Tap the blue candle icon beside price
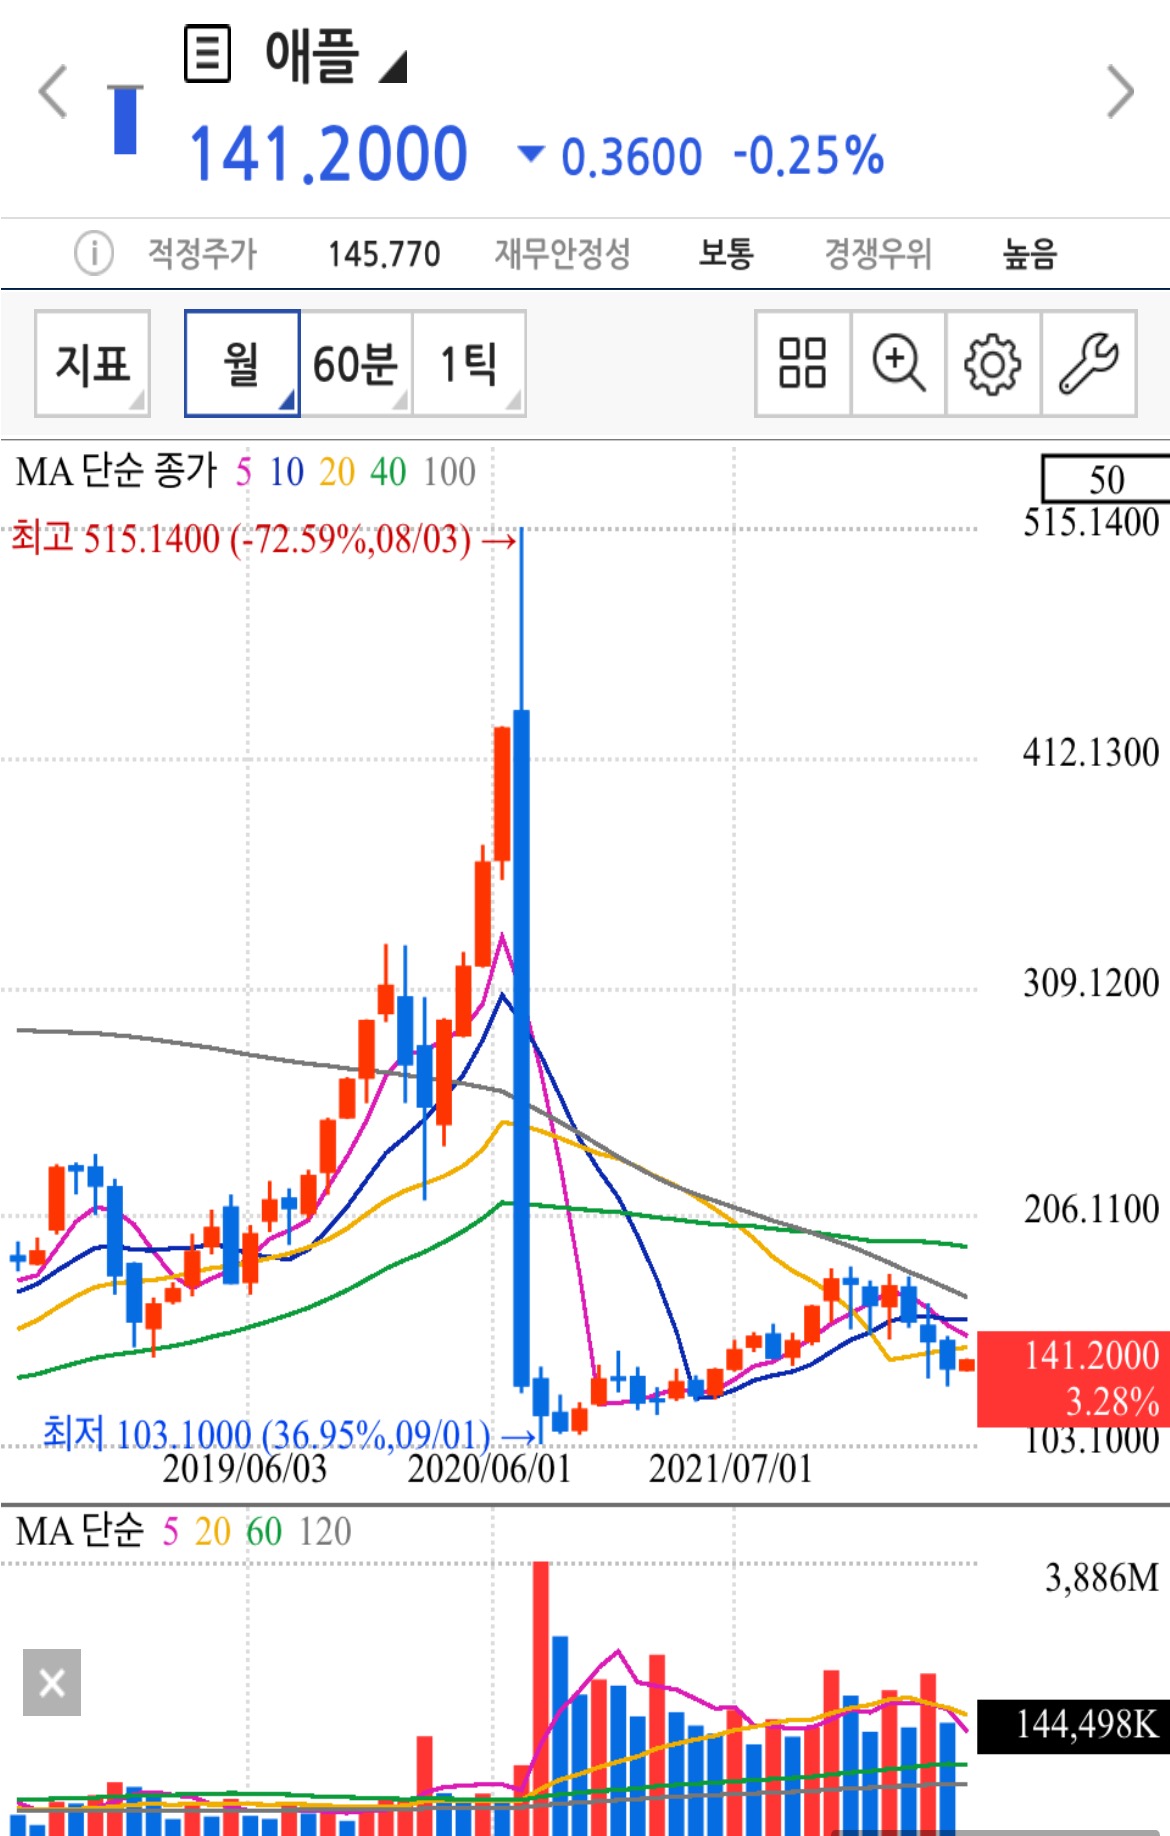The height and width of the screenshot is (1836, 1170). [x=125, y=118]
